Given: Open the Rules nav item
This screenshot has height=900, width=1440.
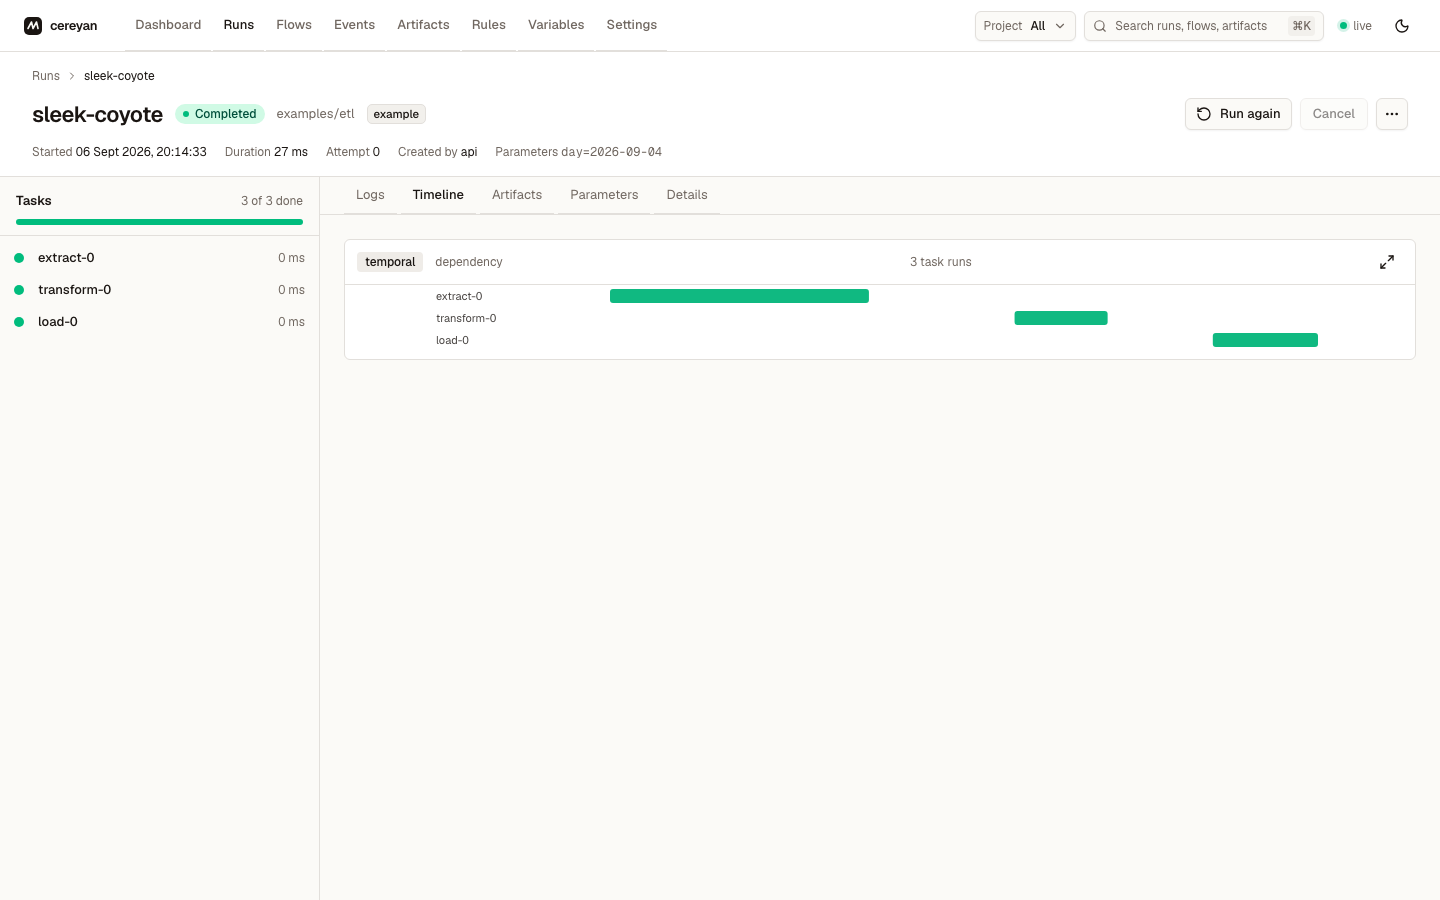Looking at the screenshot, I should [x=489, y=25].
